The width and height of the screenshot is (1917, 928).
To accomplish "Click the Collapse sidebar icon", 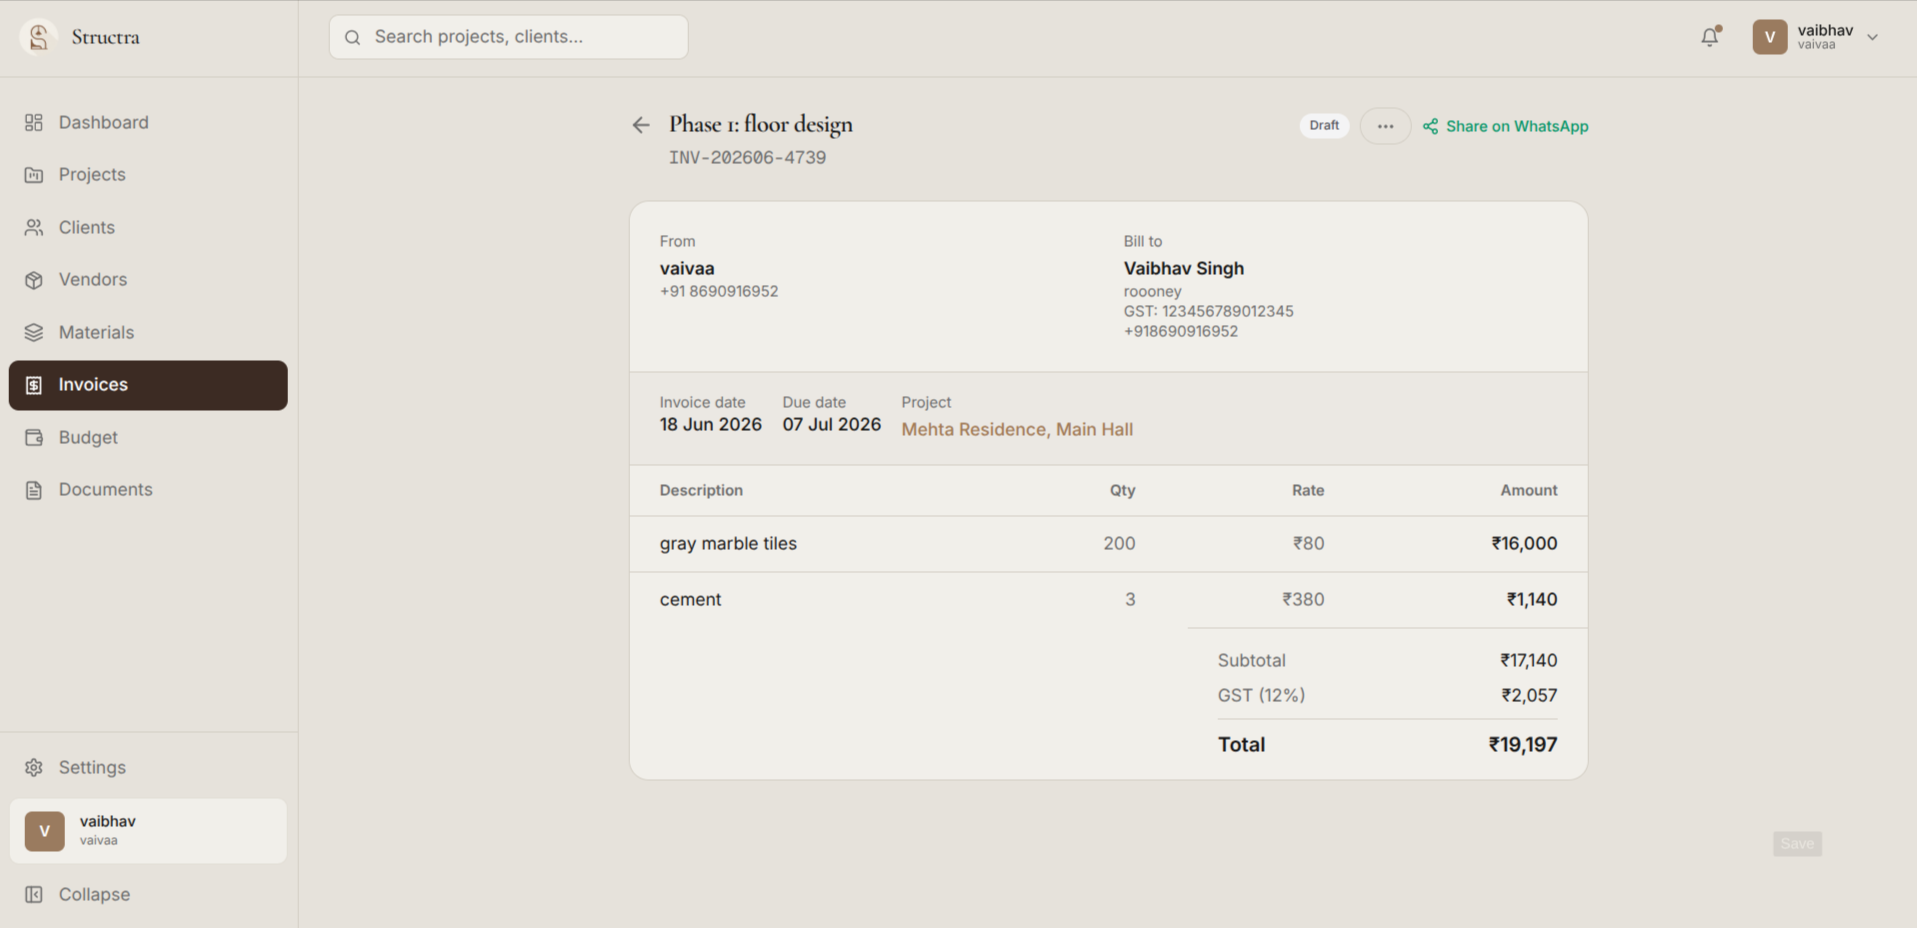I will point(34,894).
